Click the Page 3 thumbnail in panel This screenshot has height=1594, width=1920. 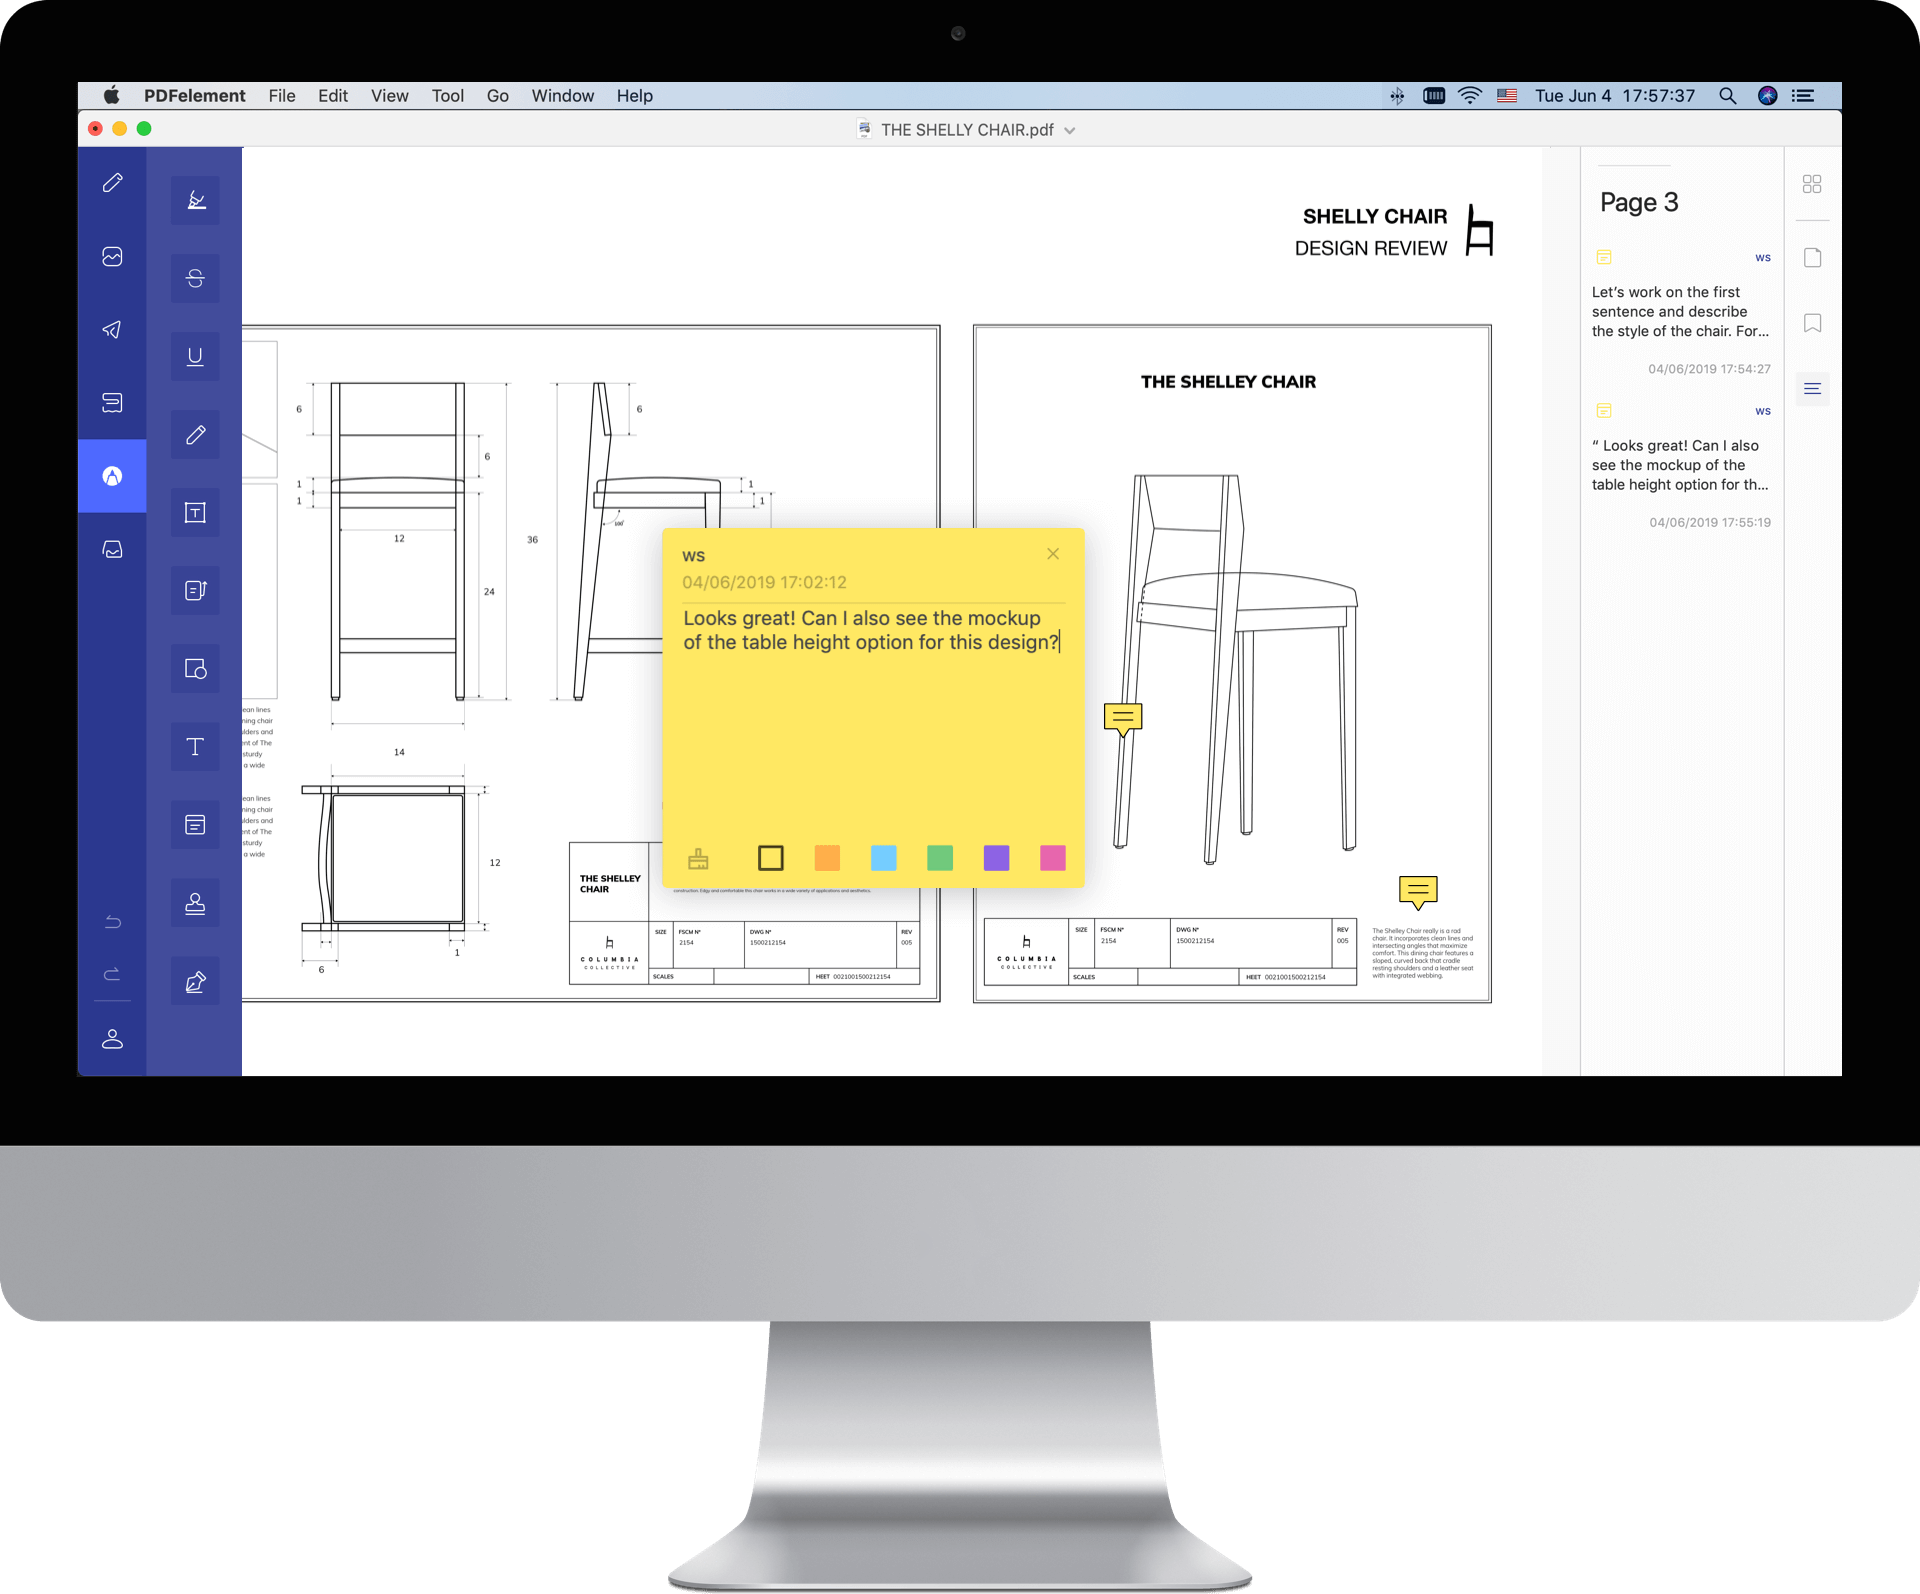click(1641, 202)
